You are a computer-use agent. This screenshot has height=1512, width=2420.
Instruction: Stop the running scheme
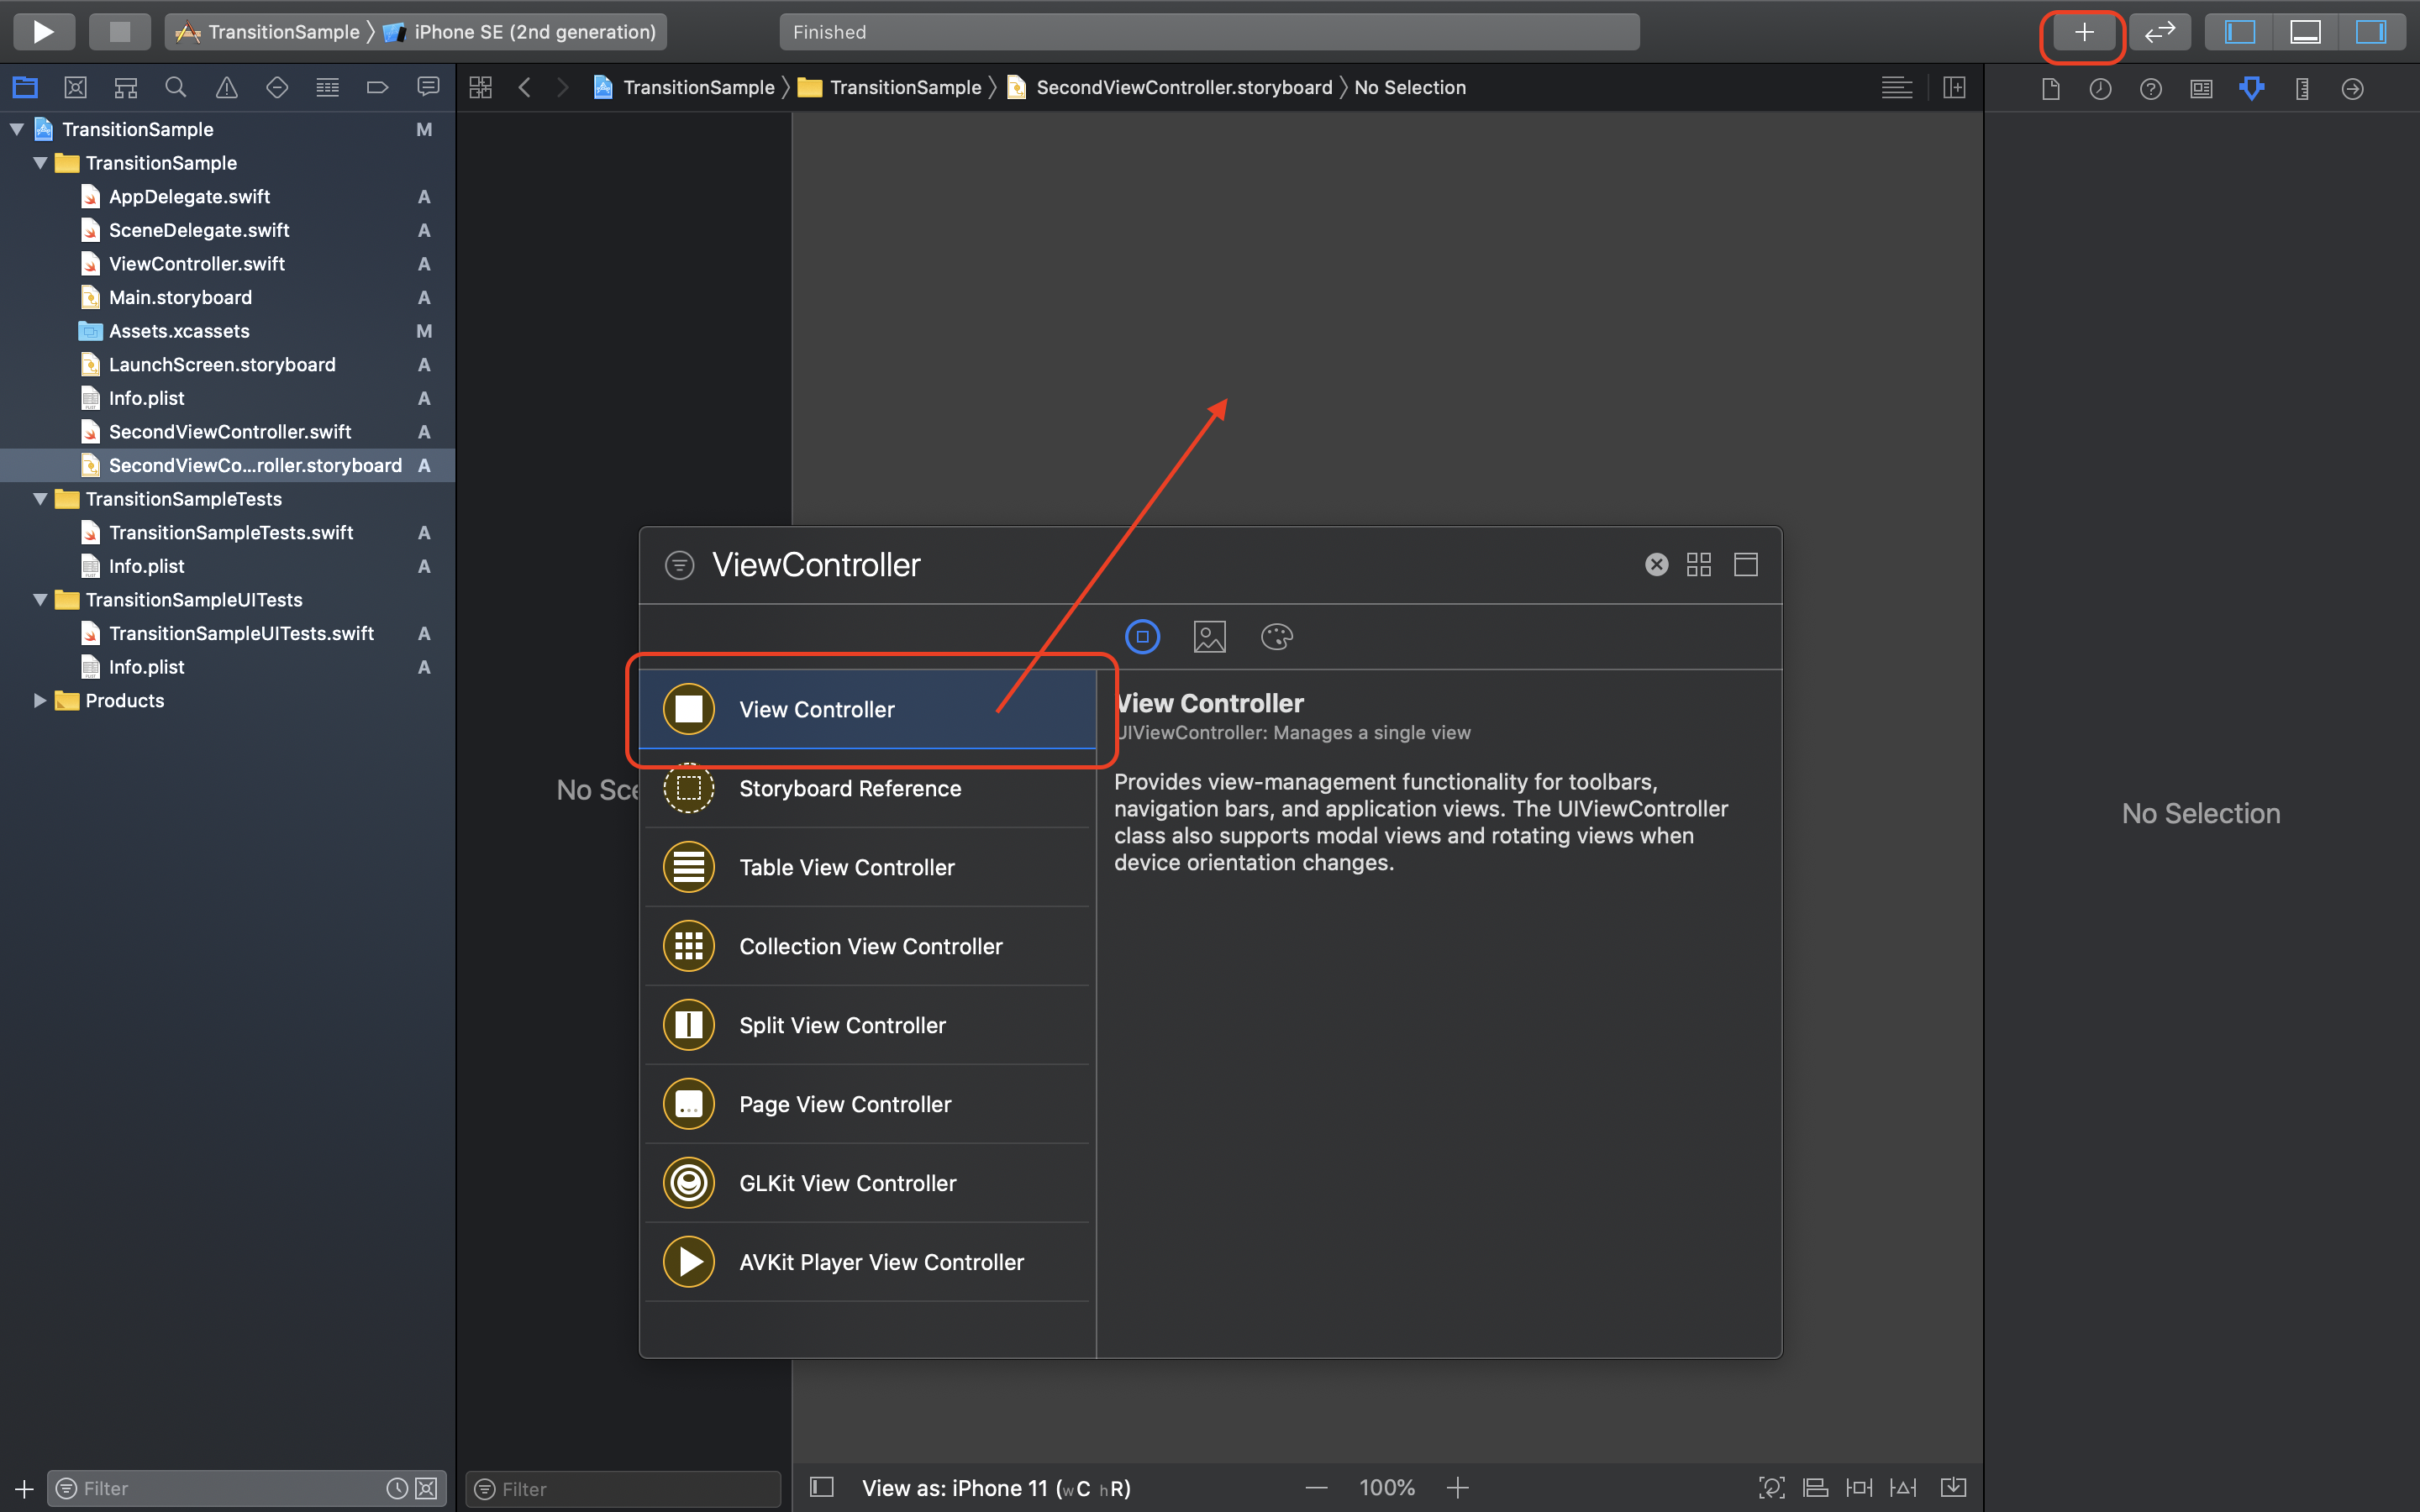(119, 32)
